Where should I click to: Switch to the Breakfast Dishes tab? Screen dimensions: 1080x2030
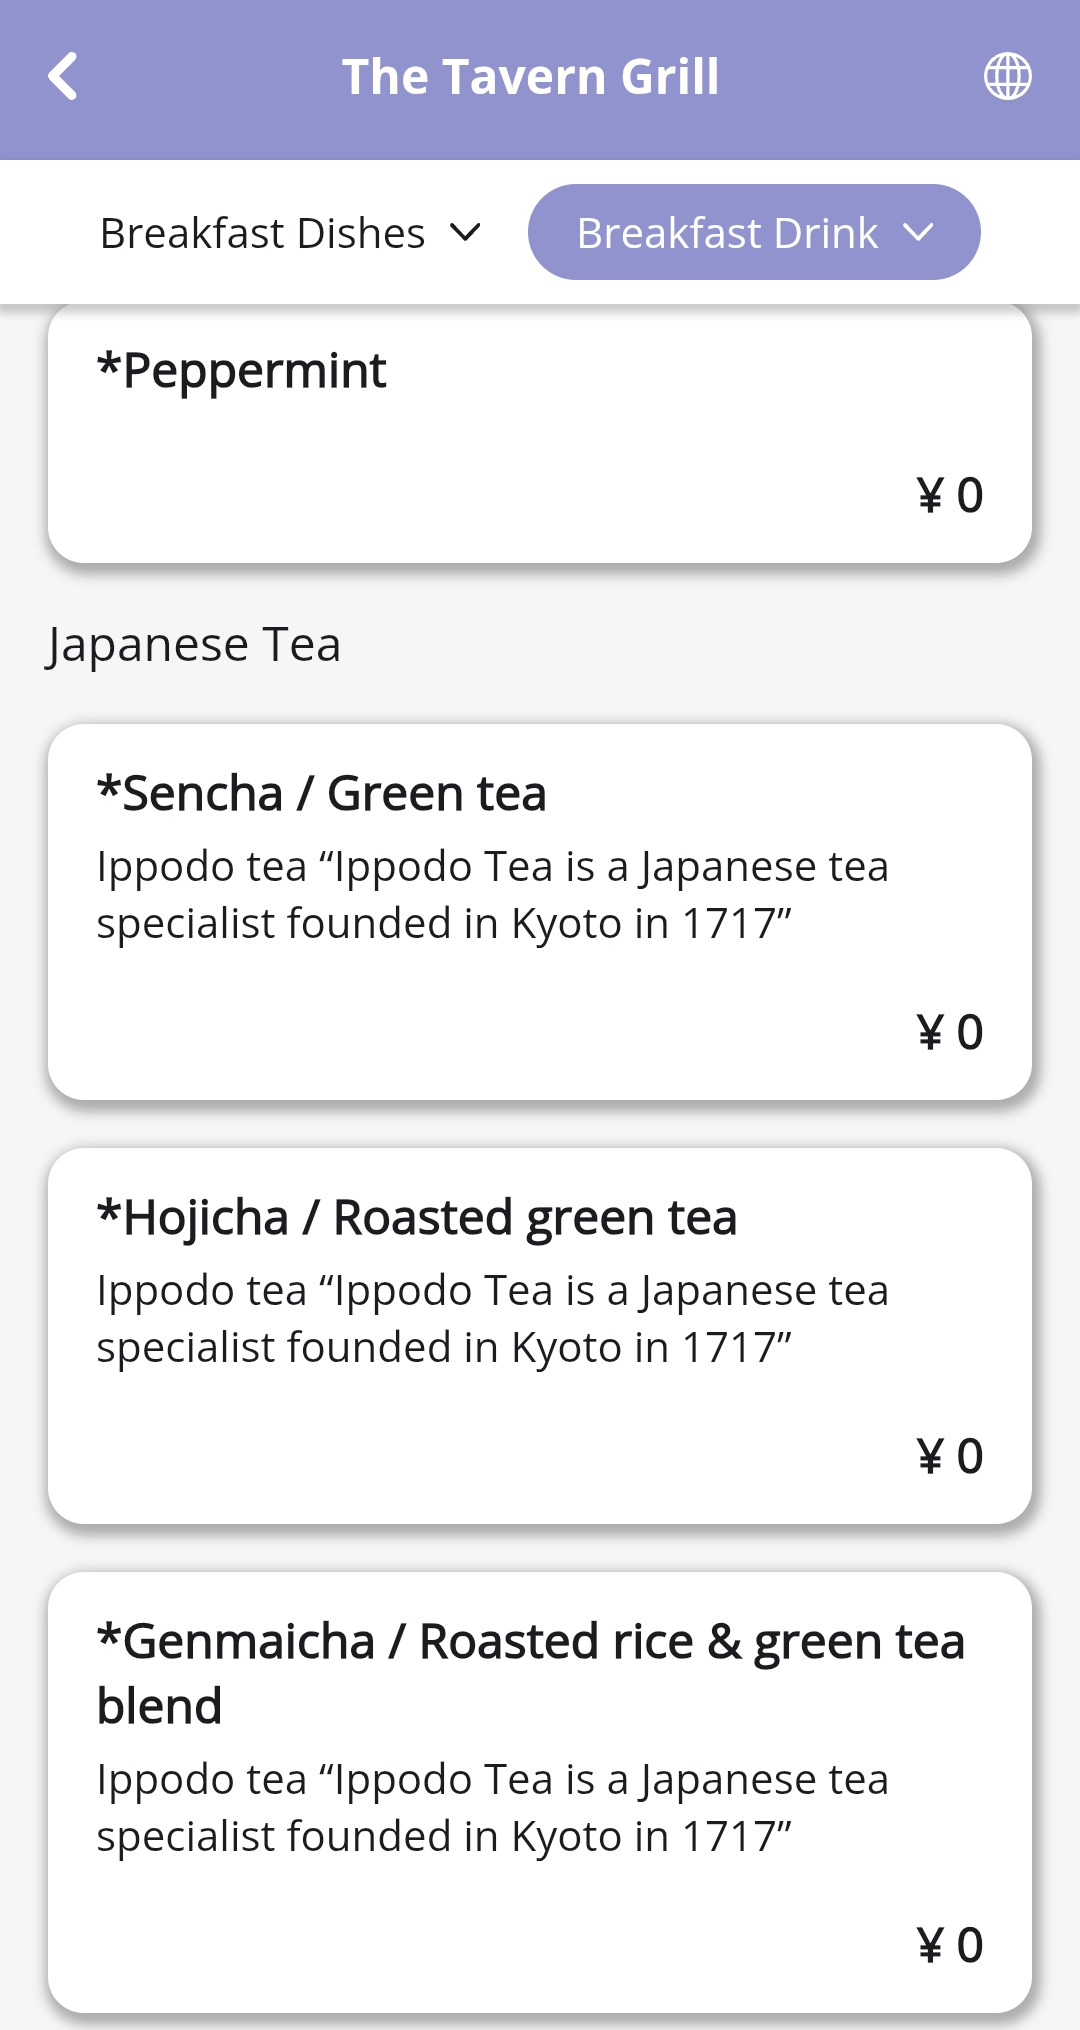[263, 233]
